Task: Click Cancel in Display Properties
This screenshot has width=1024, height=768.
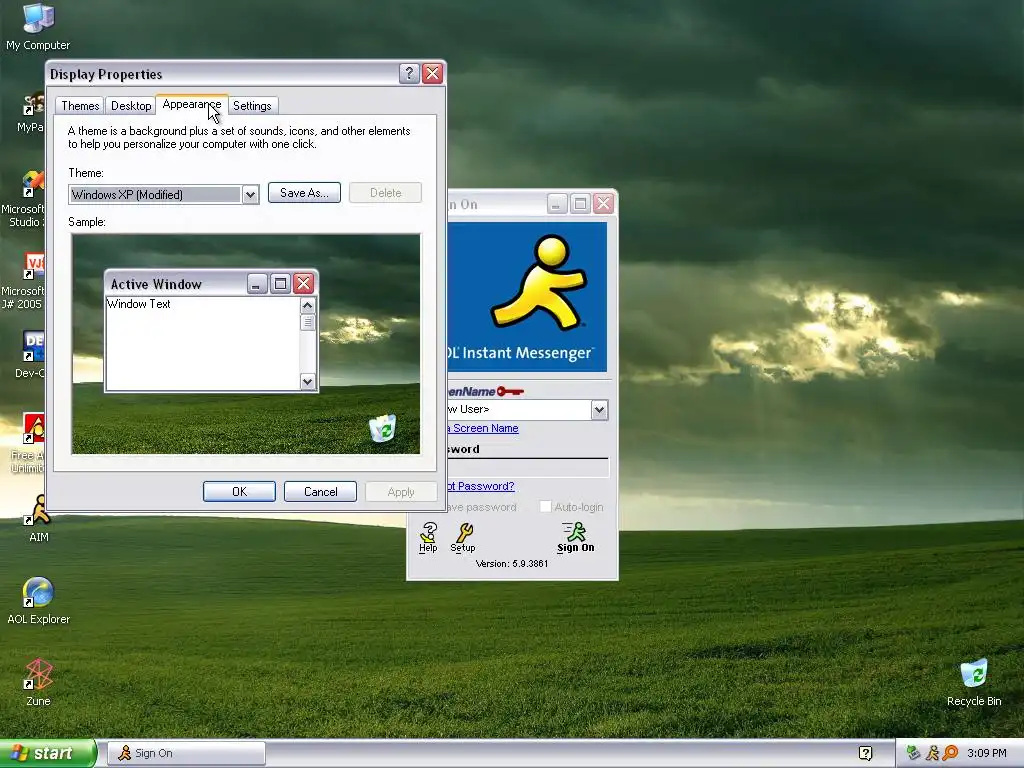Action: tap(320, 492)
